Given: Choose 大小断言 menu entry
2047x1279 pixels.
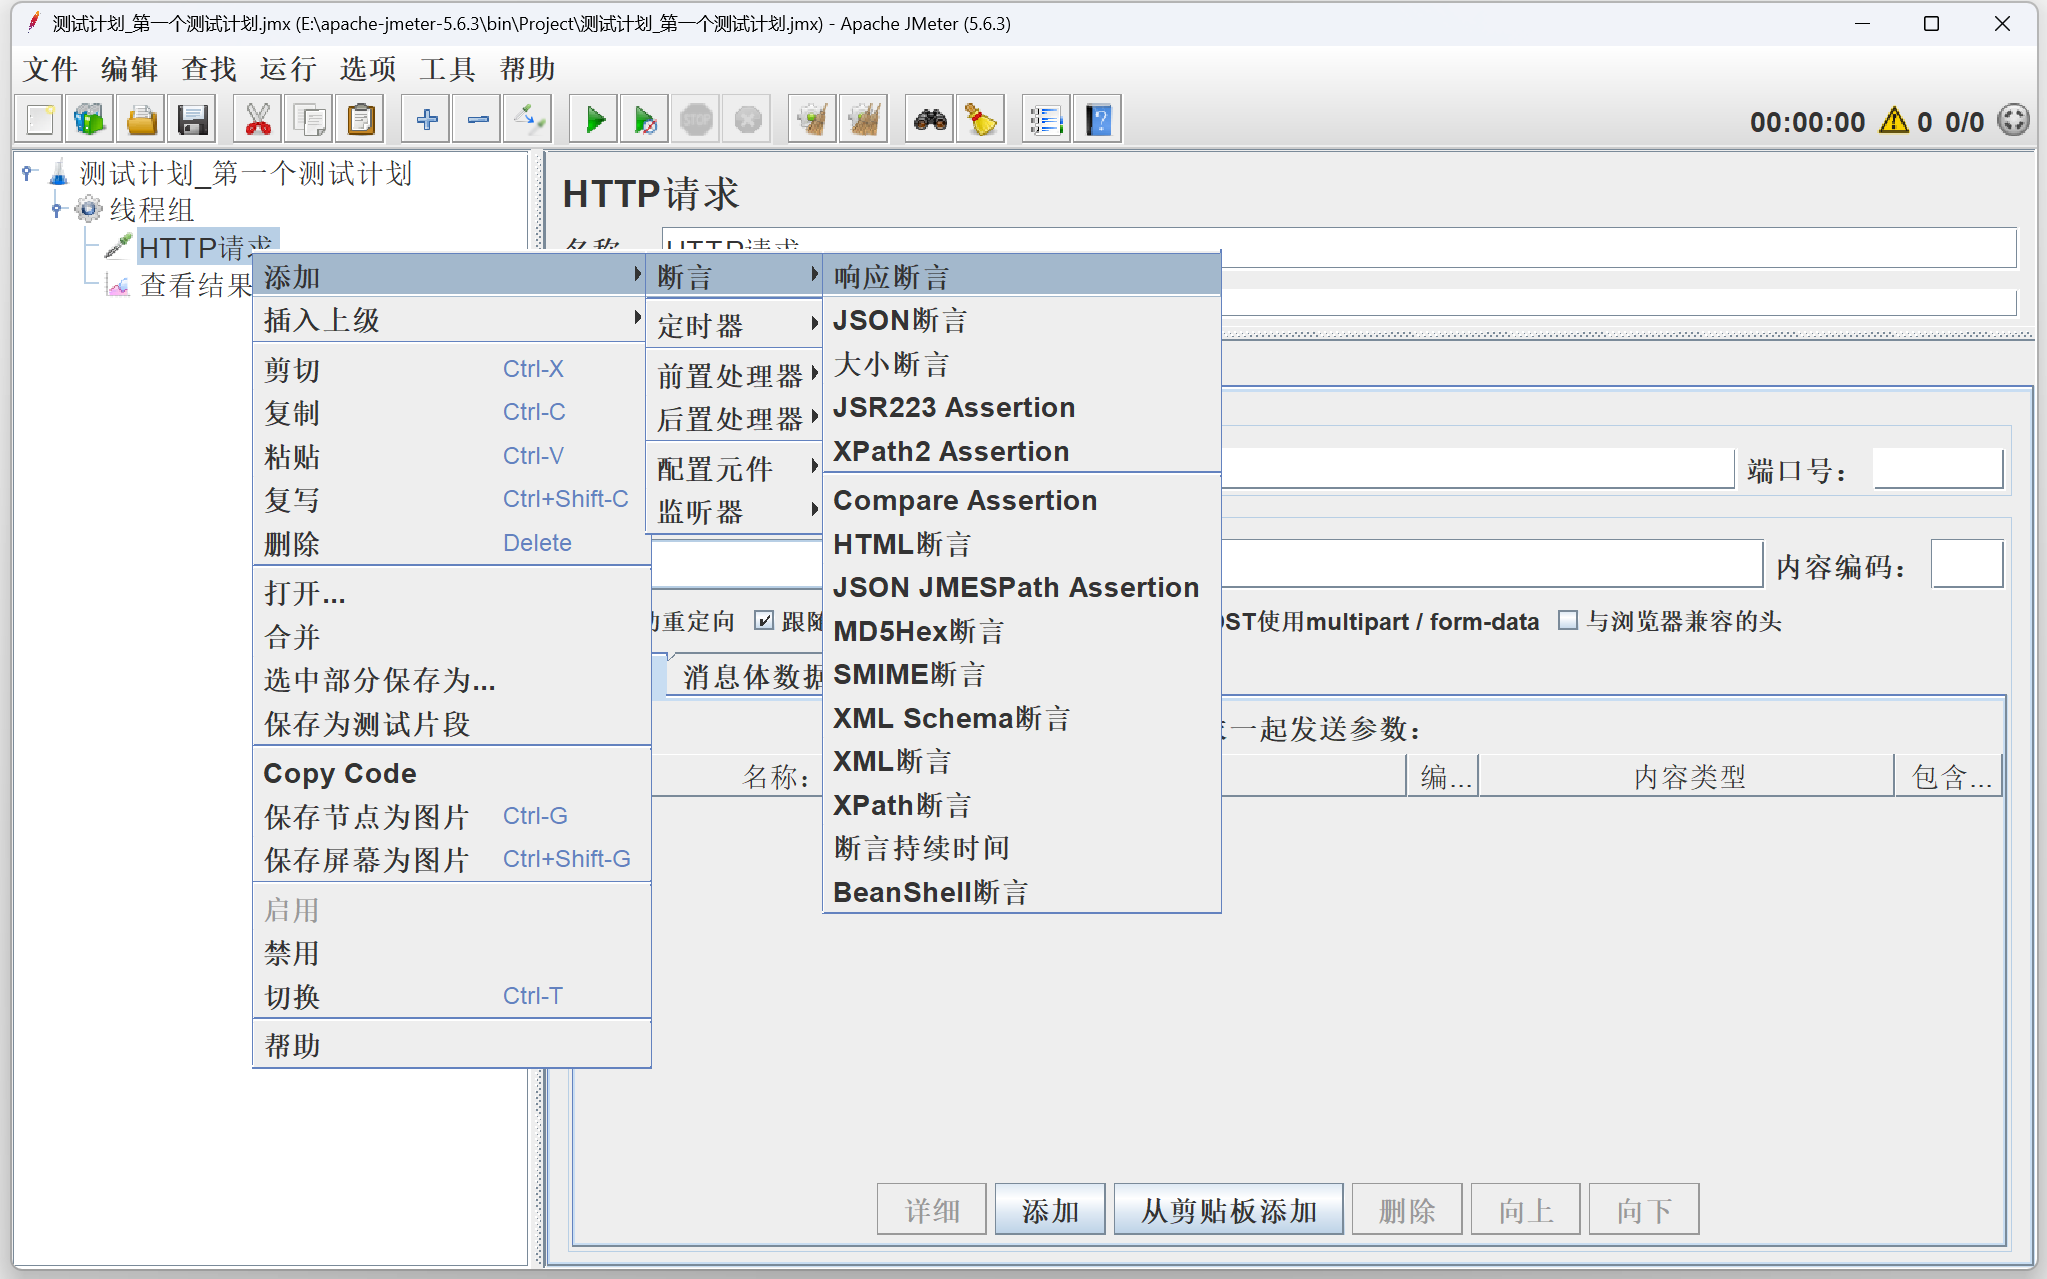Looking at the screenshot, I should 1022,364.
